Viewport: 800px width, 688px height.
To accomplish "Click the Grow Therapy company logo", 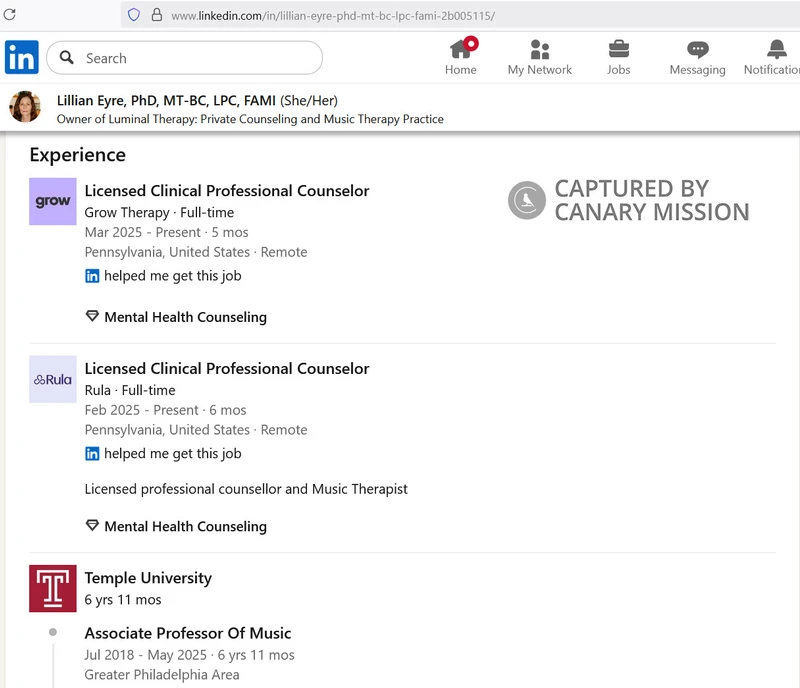I will (x=53, y=201).
